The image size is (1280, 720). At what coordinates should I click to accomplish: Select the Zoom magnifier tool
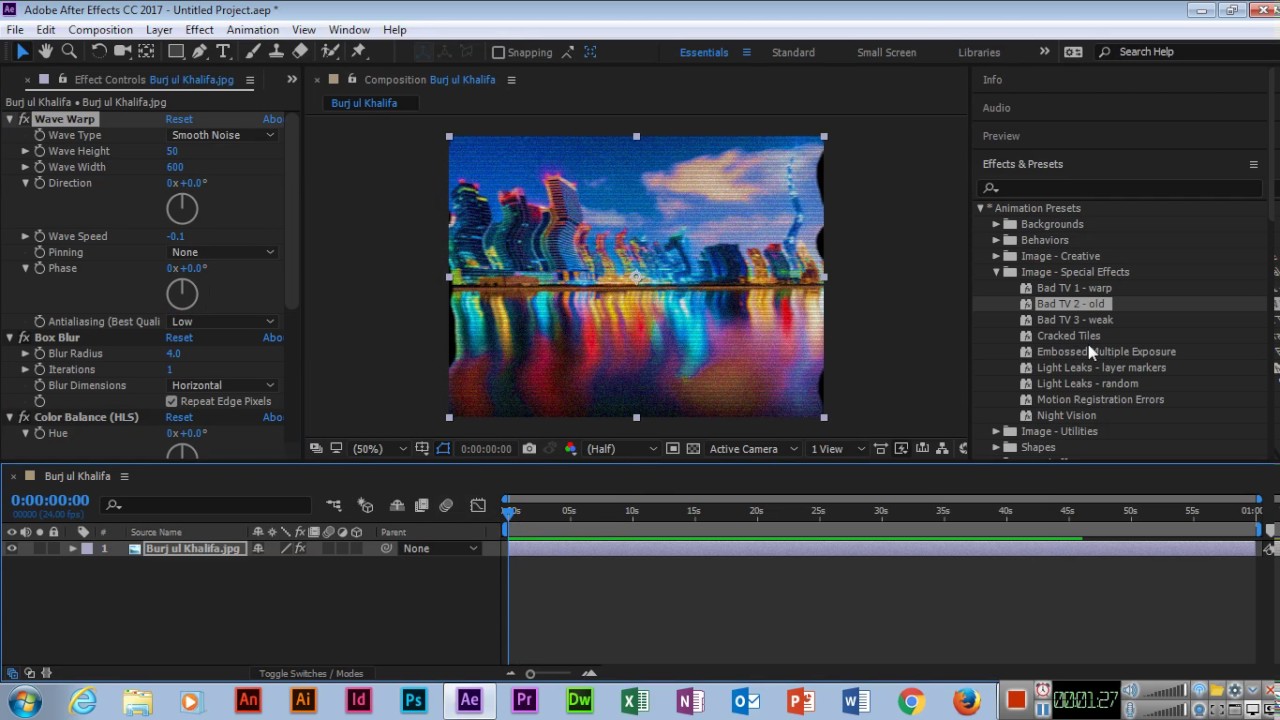pos(69,51)
